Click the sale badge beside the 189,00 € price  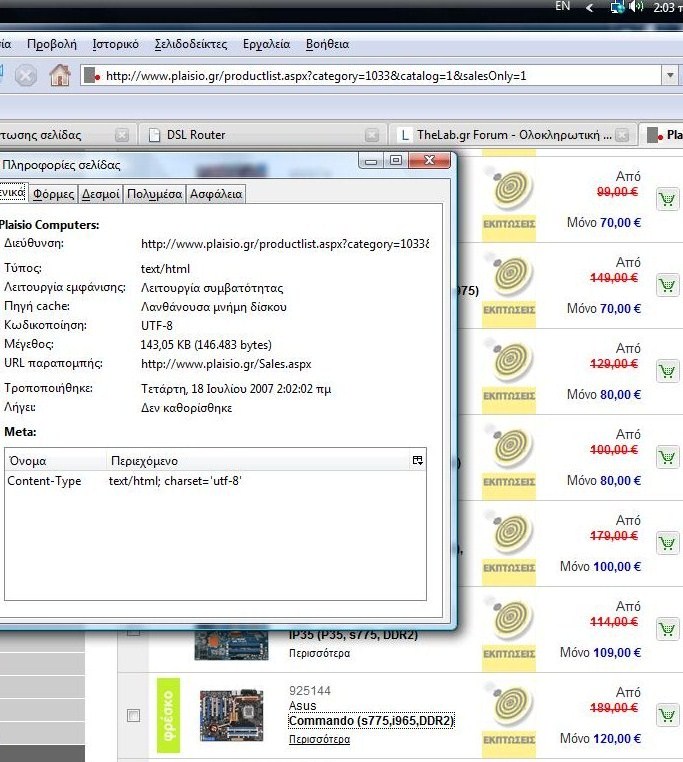(509, 718)
